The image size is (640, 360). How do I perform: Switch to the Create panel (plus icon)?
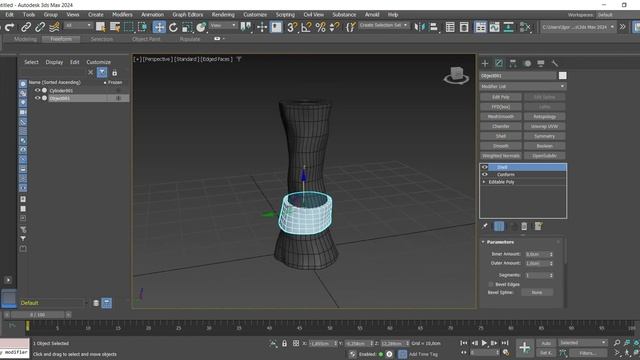click(485, 63)
